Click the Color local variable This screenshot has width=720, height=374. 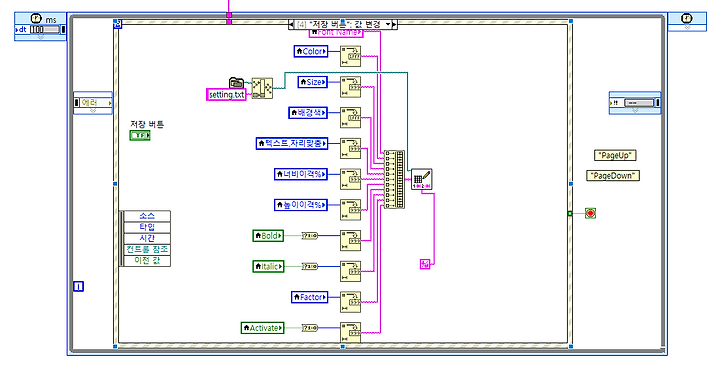click(x=311, y=51)
